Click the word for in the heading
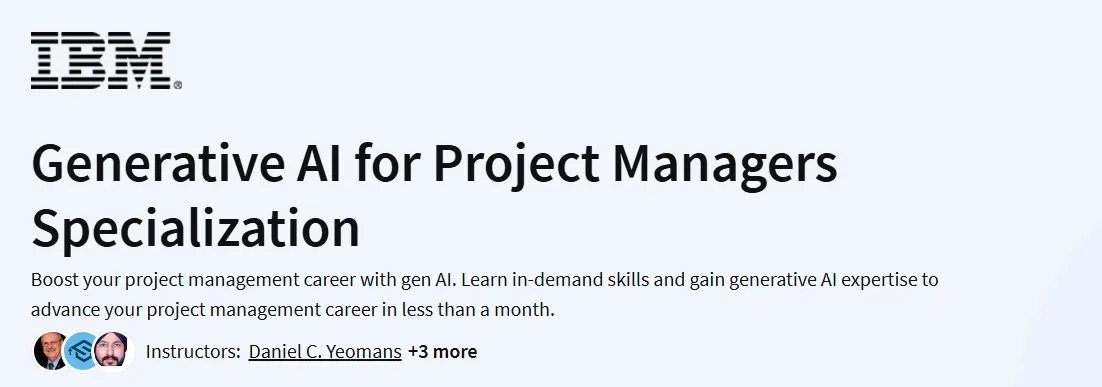Screen dimensions: 1102x387 (x=388, y=163)
